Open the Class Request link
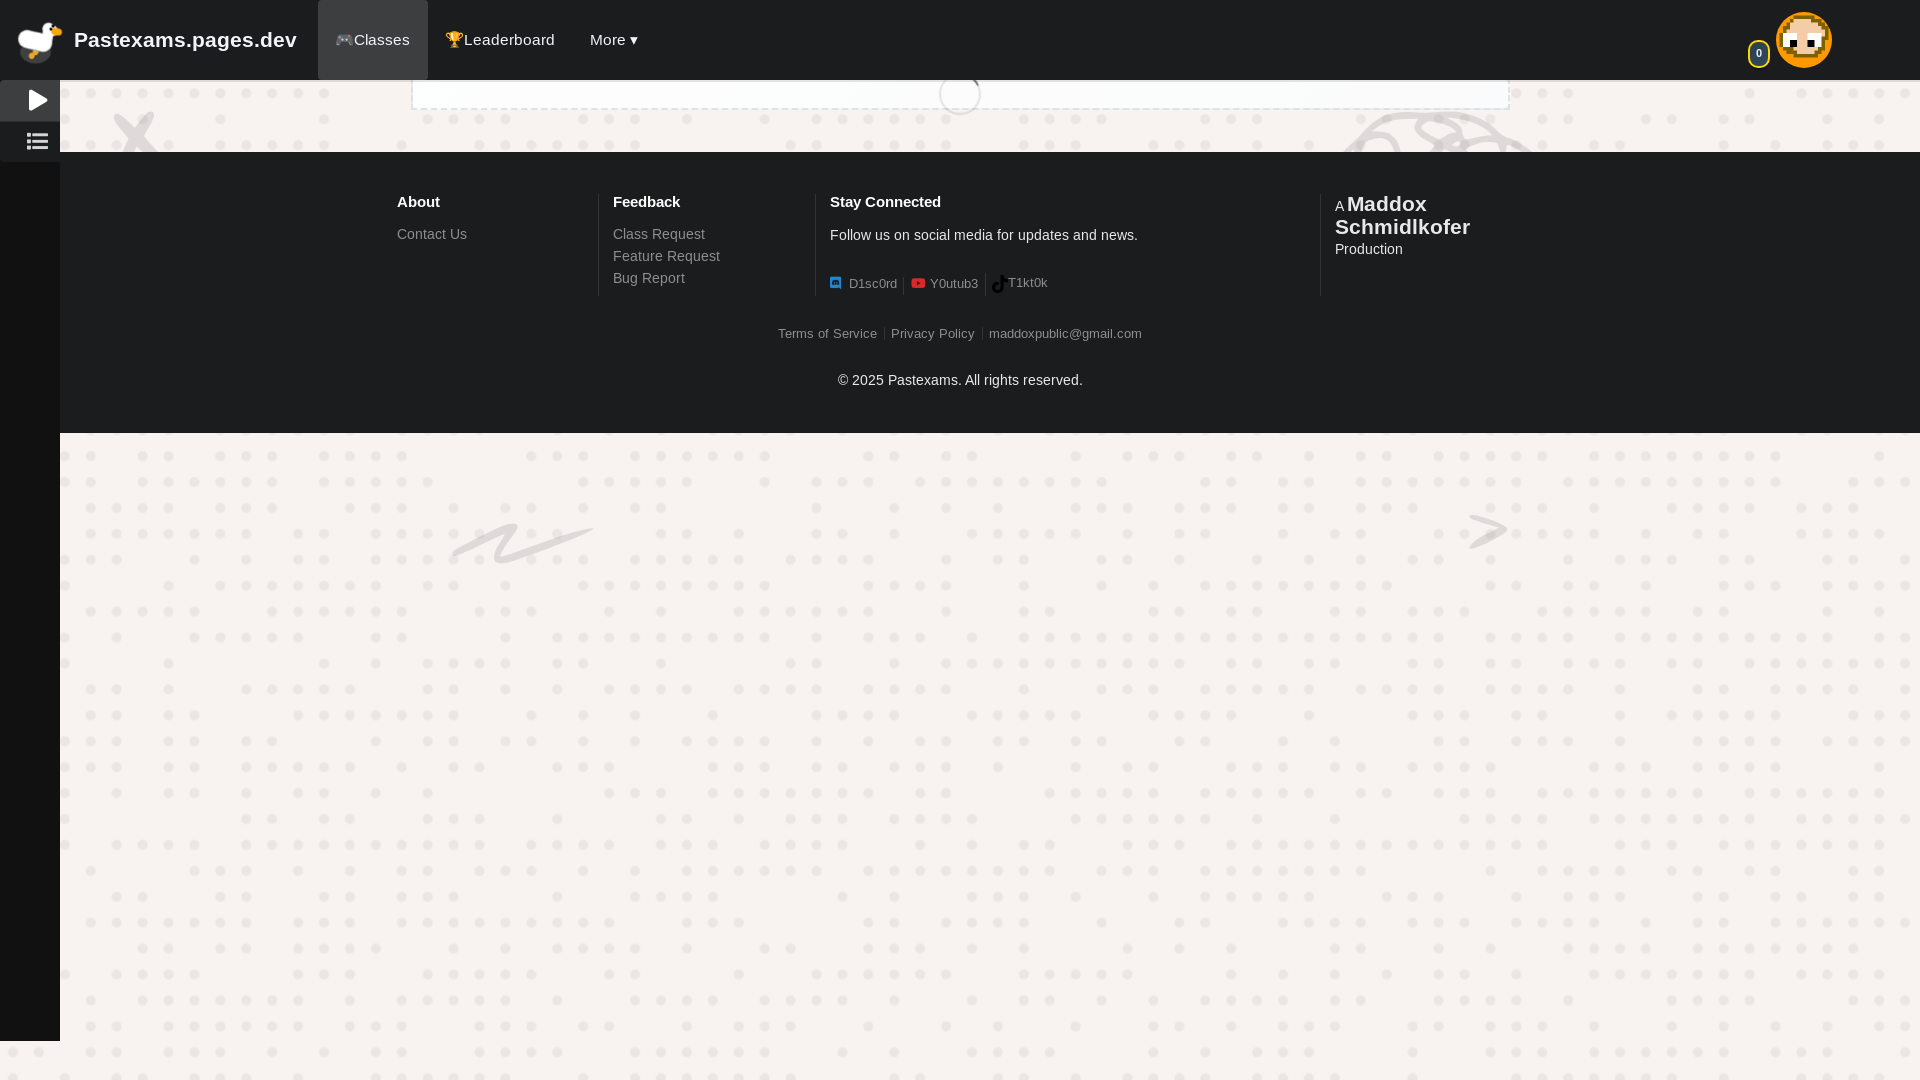The height and width of the screenshot is (1080, 1920). tap(659, 234)
